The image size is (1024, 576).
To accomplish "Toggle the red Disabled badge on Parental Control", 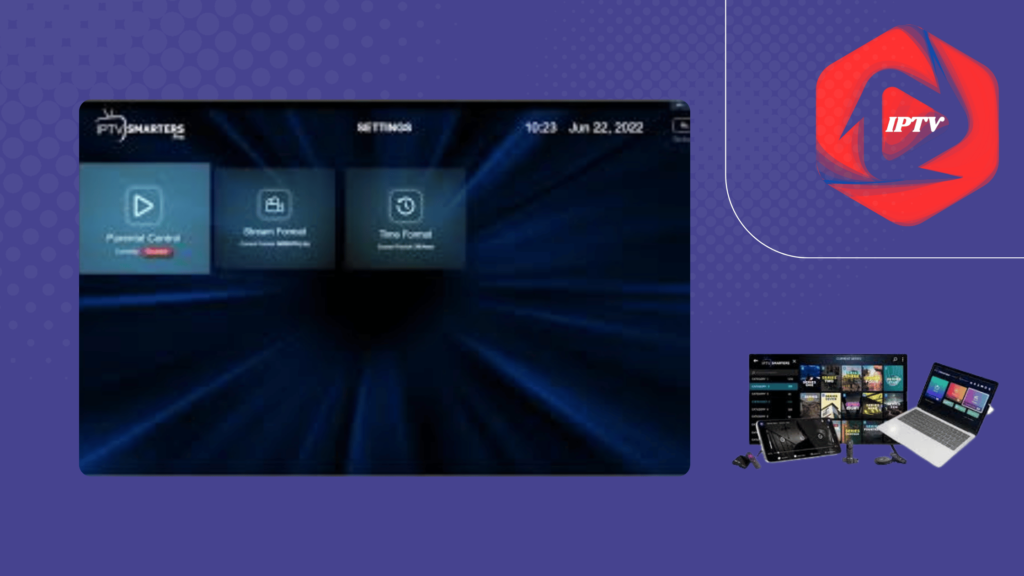I will point(158,254).
